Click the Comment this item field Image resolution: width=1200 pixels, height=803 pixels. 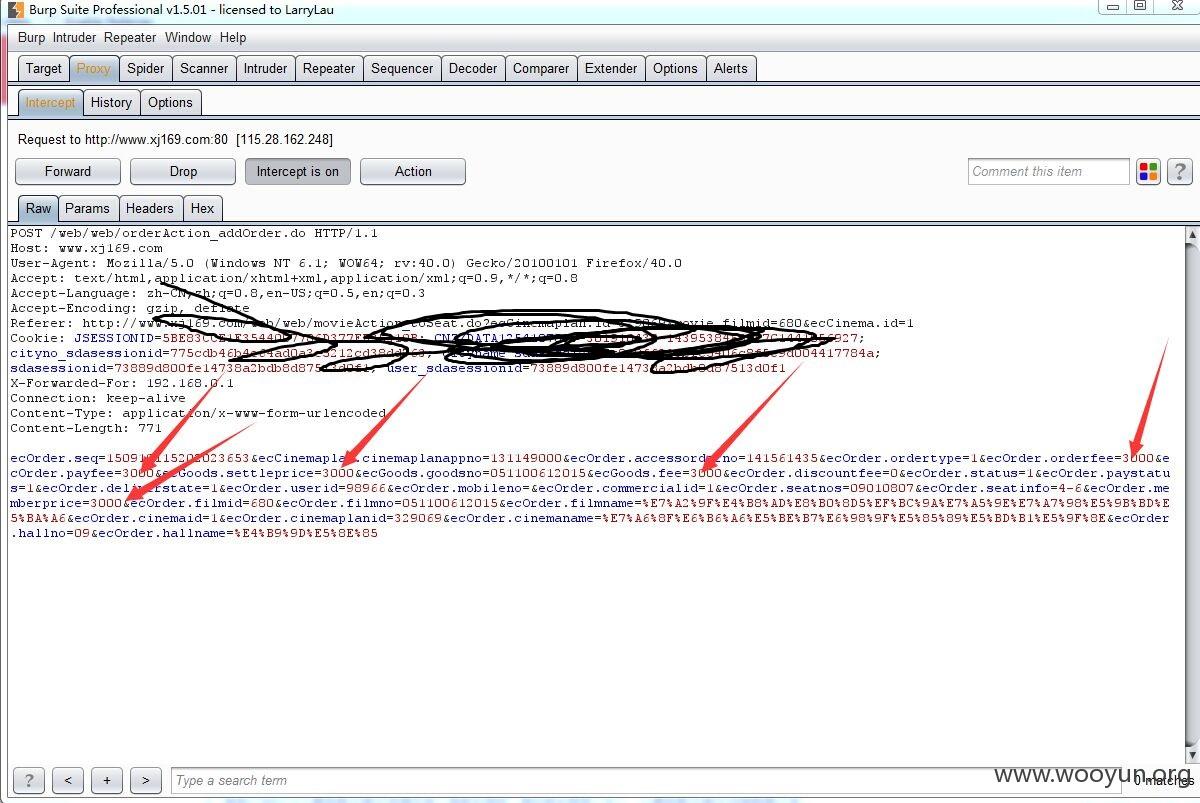(x=1049, y=172)
